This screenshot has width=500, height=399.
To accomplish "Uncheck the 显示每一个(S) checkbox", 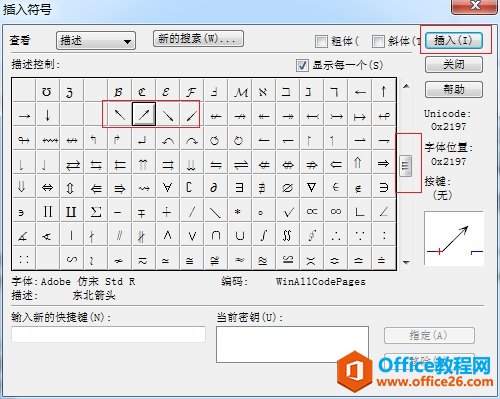I will (302, 65).
